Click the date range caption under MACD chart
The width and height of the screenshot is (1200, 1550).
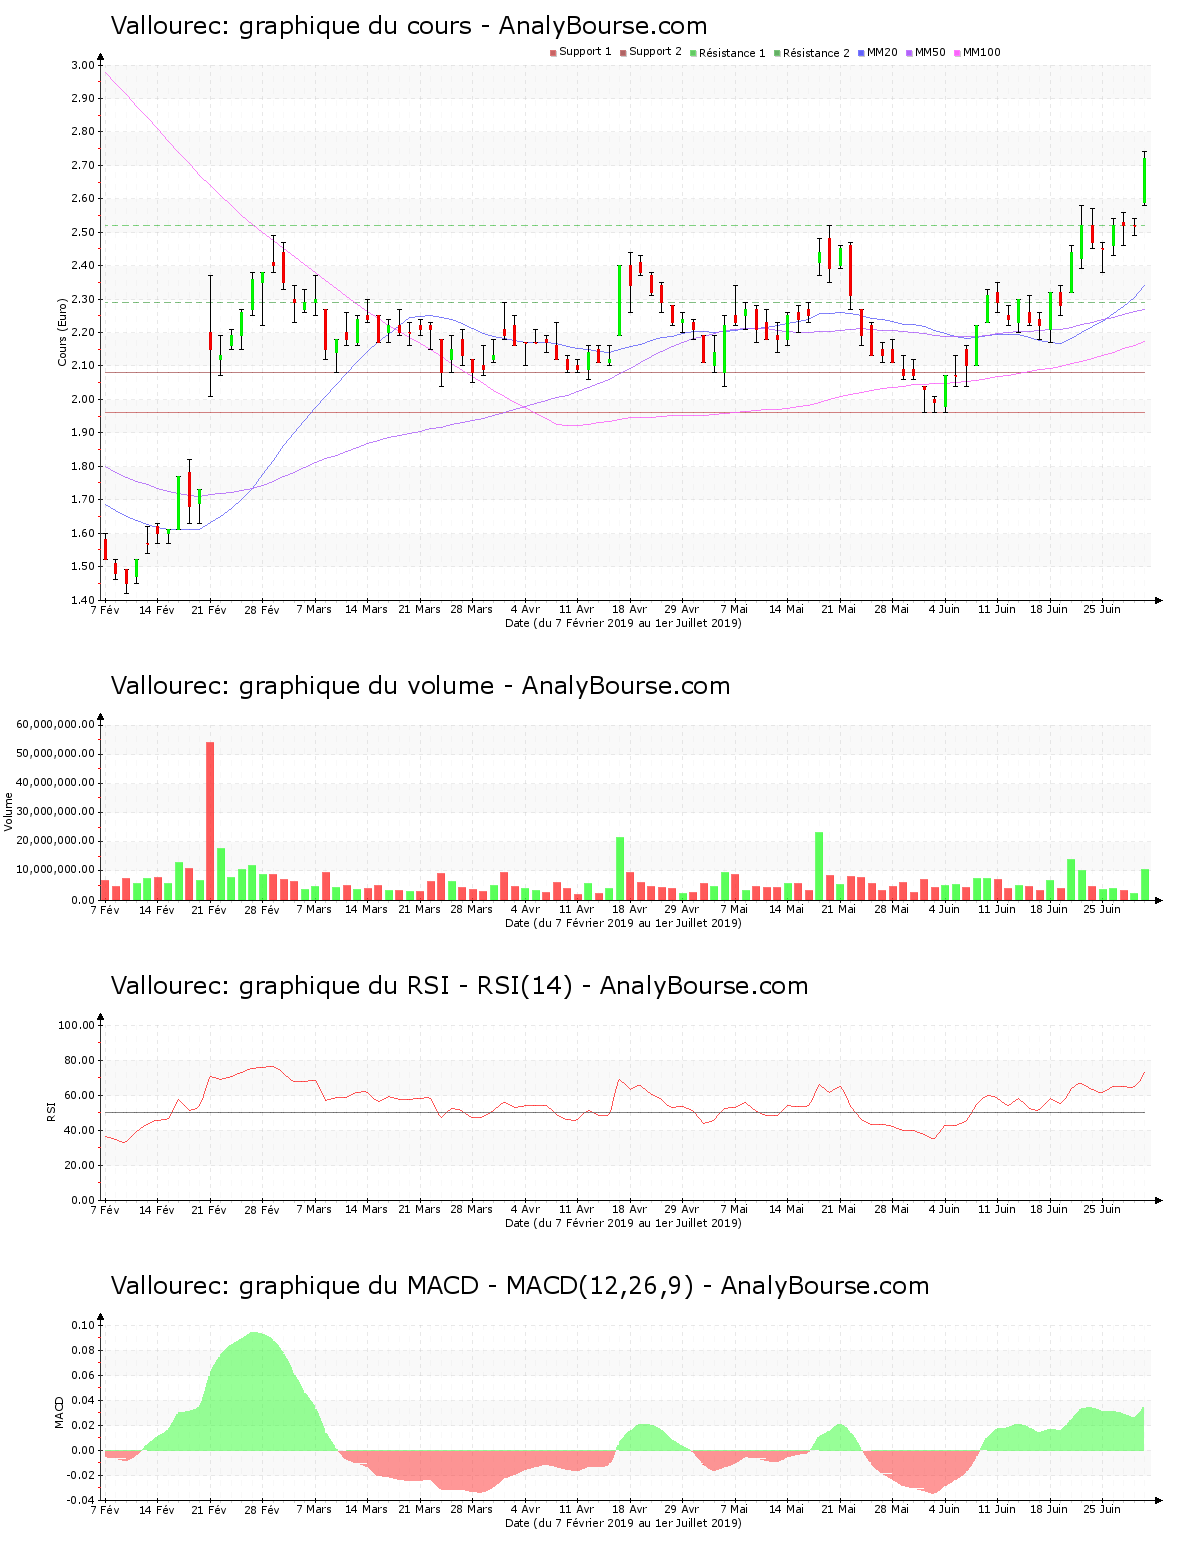coord(623,1523)
